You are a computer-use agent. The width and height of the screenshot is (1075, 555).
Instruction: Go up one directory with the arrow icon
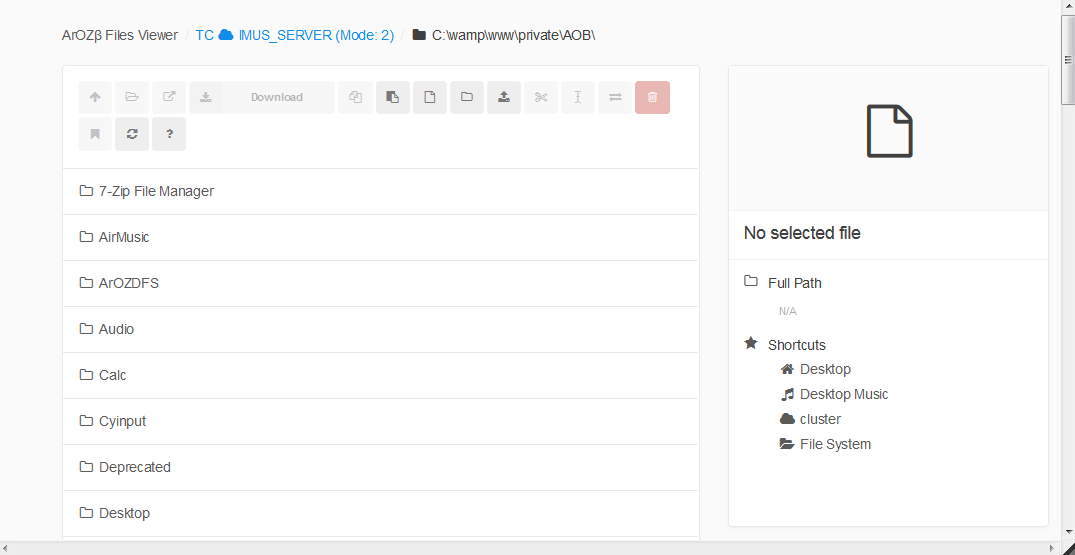coord(95,97)
